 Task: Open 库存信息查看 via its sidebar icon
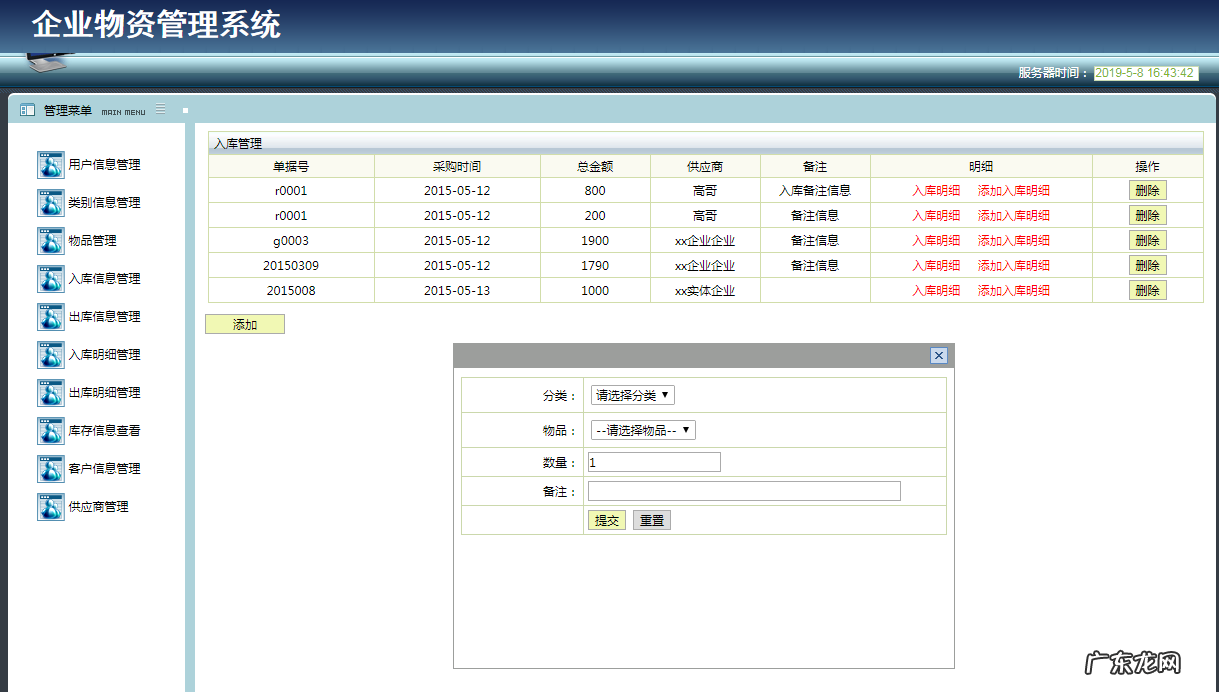[50, 430]
